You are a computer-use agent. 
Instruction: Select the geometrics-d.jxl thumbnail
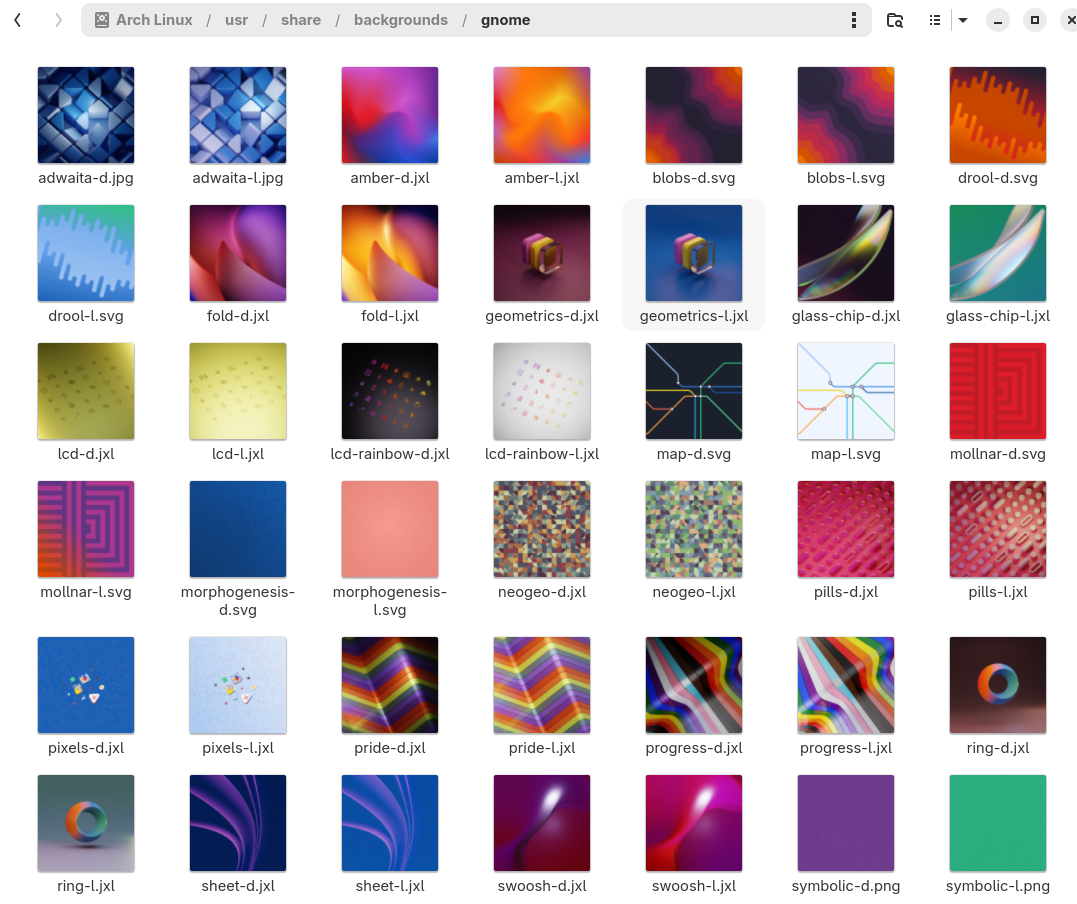[542, 253]
